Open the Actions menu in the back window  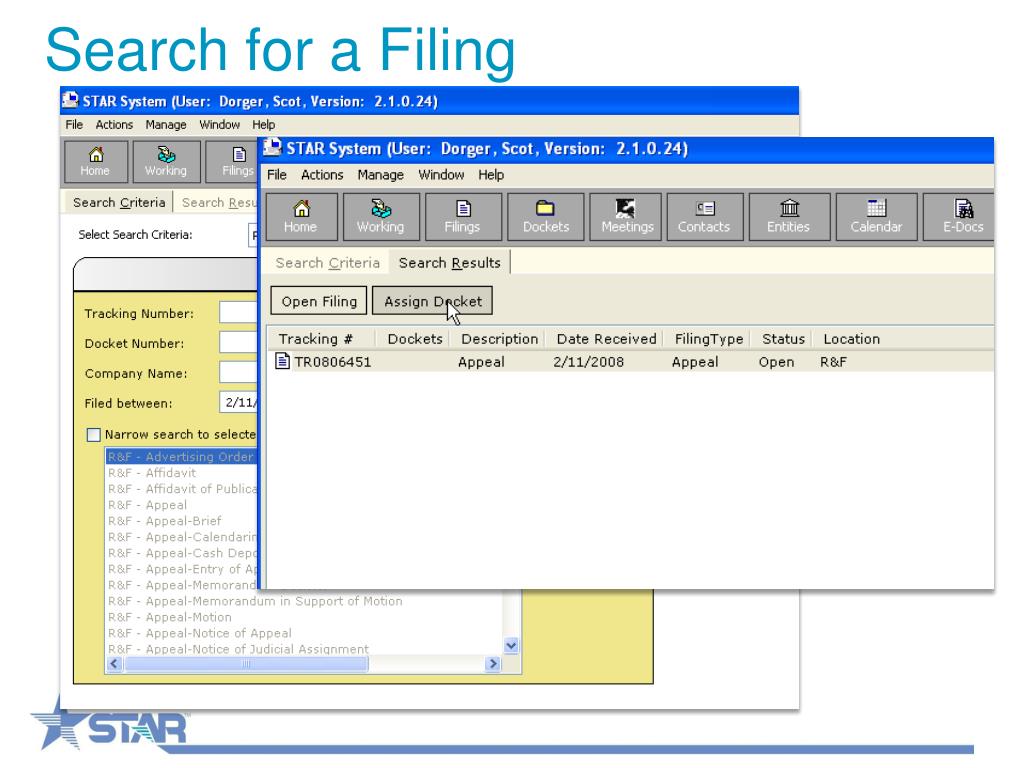pyautogui.click(x=114, y=125)
